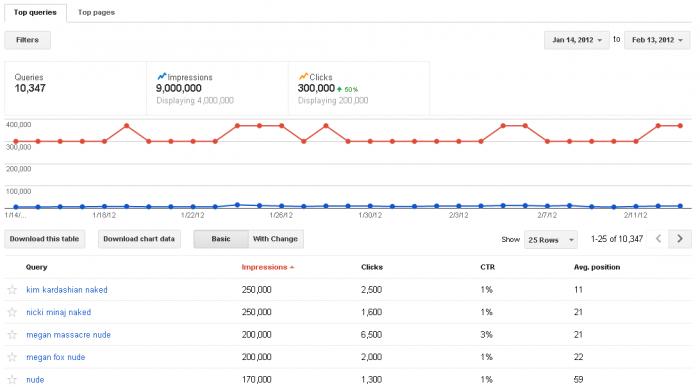The image size is (700, 387).
Task: Click Displaying 4,000,000 text
Action: coord(195,100)
